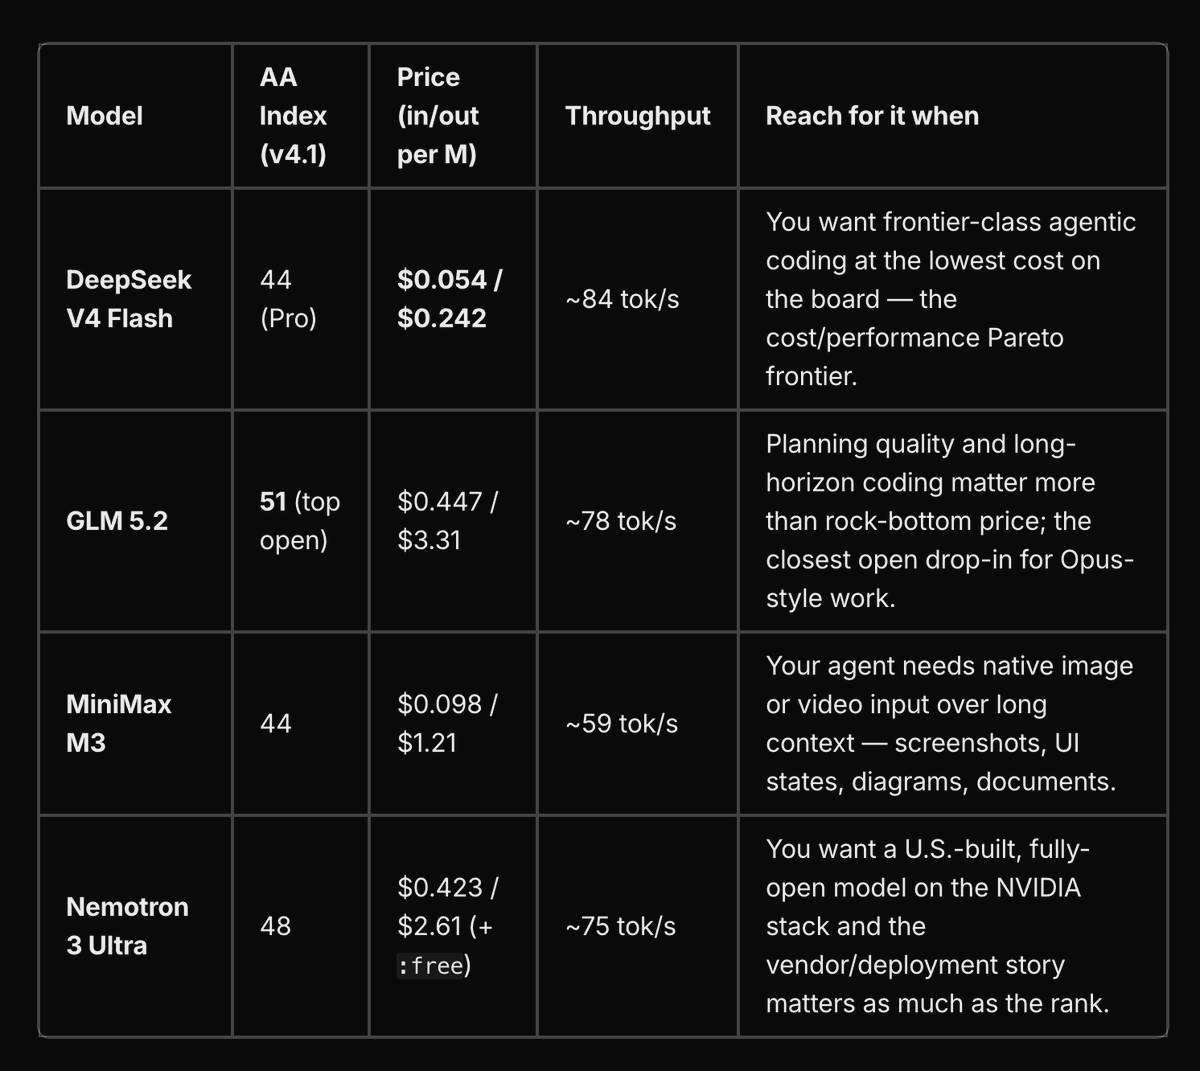This screenshot has height=1071, width=1200.
Task: Click the 48 index value for Nemotron
Action: [275, 926]
